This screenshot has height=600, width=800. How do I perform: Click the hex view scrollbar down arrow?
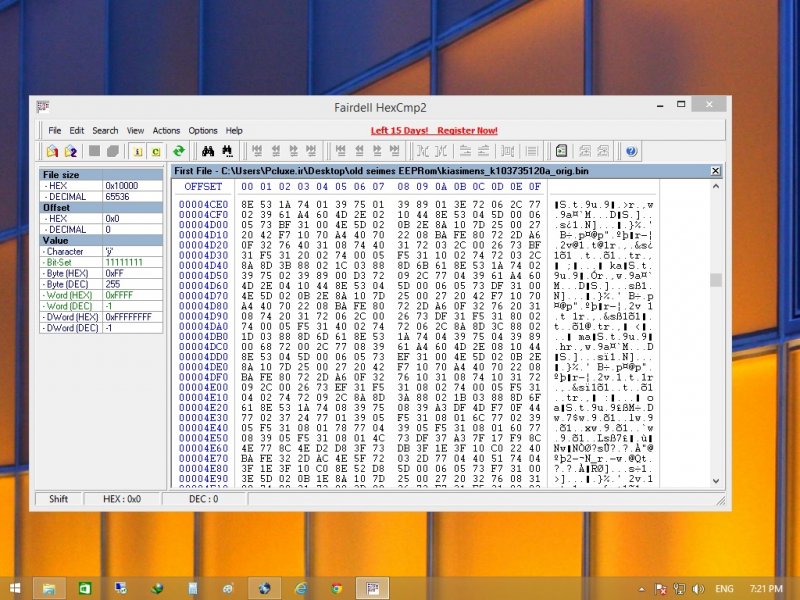[716, 481]
